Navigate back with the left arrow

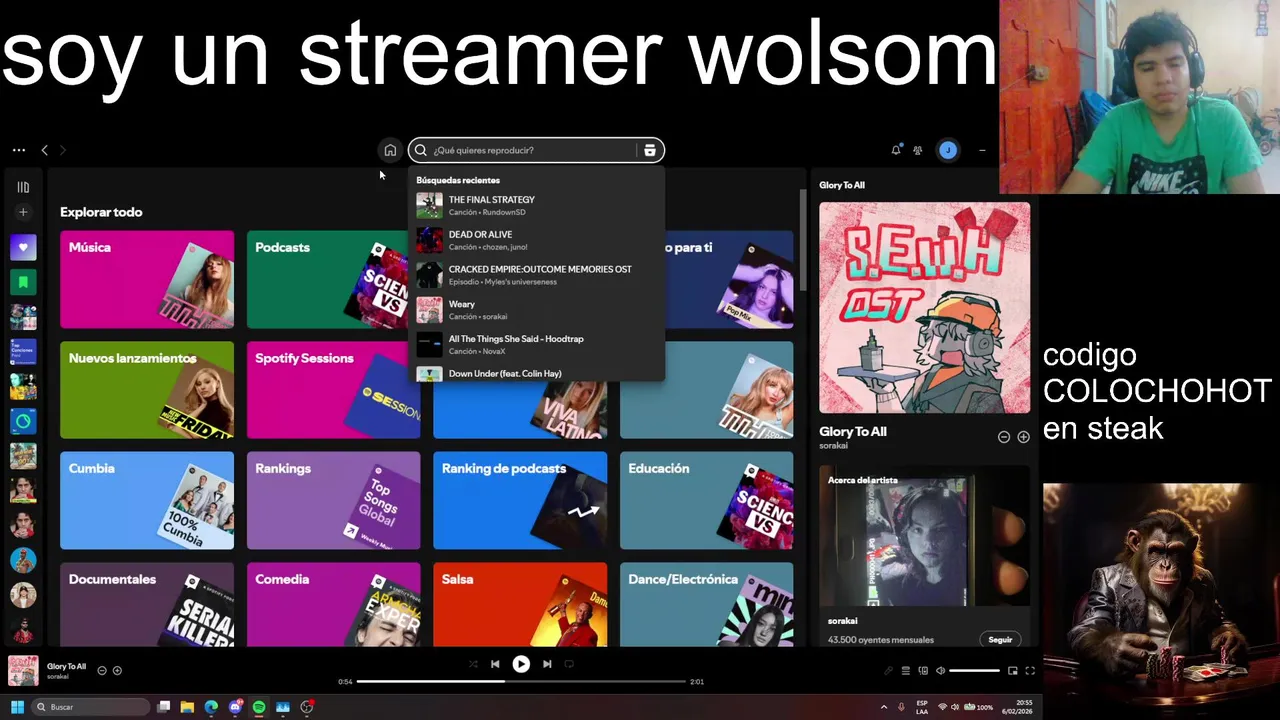pos(44,150)
